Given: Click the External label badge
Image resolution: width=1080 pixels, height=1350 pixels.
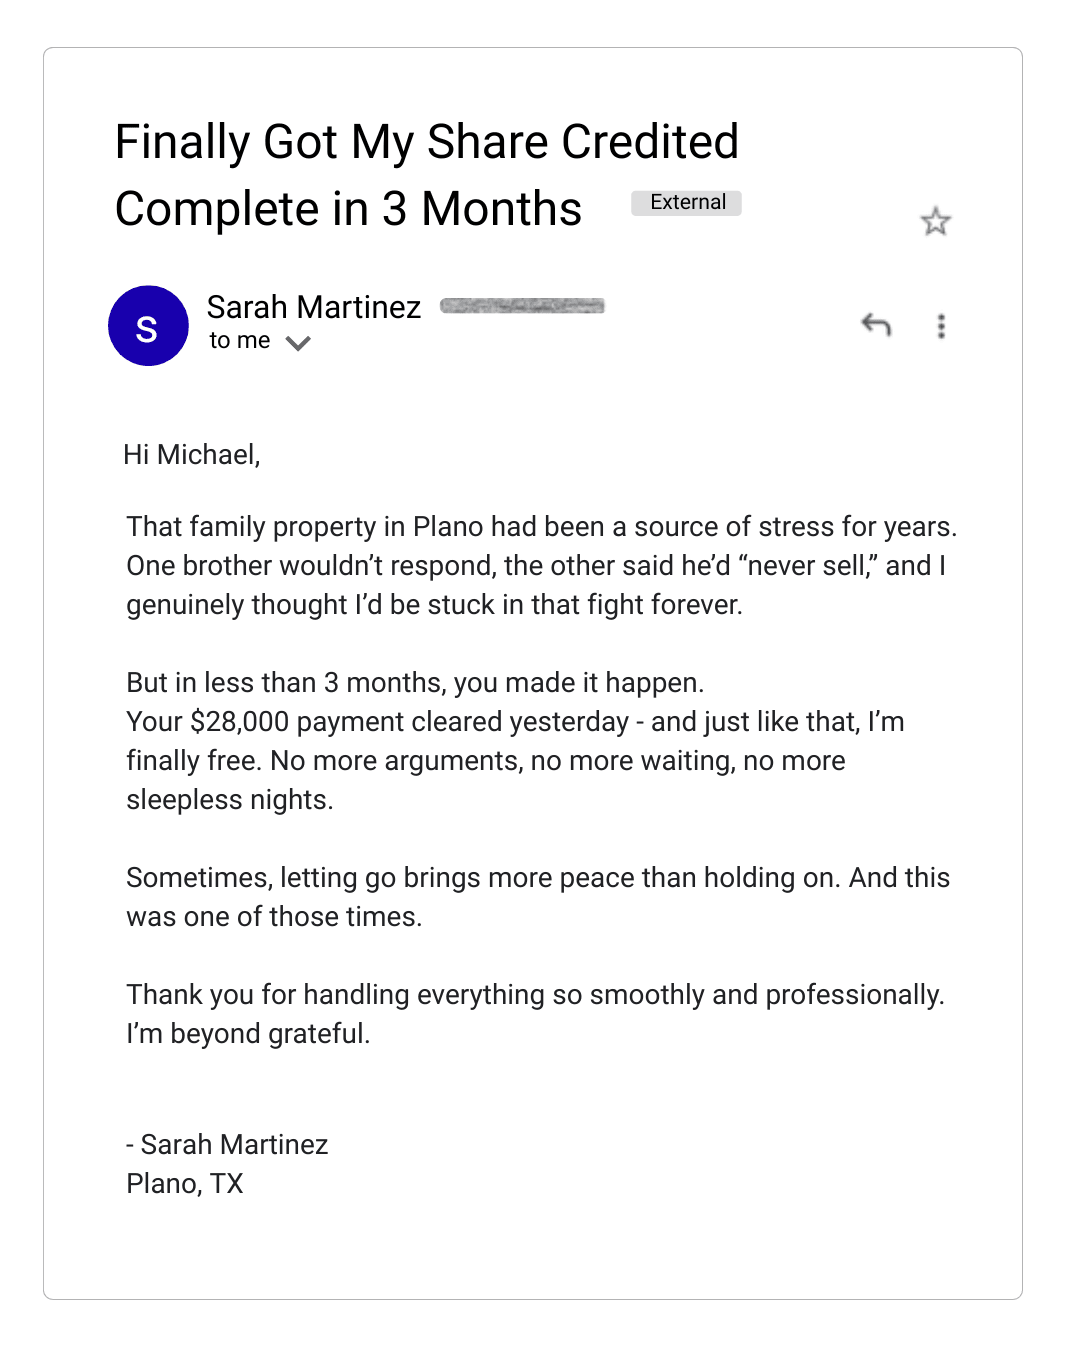Looking at the screenshot, I should coord(686,203).
